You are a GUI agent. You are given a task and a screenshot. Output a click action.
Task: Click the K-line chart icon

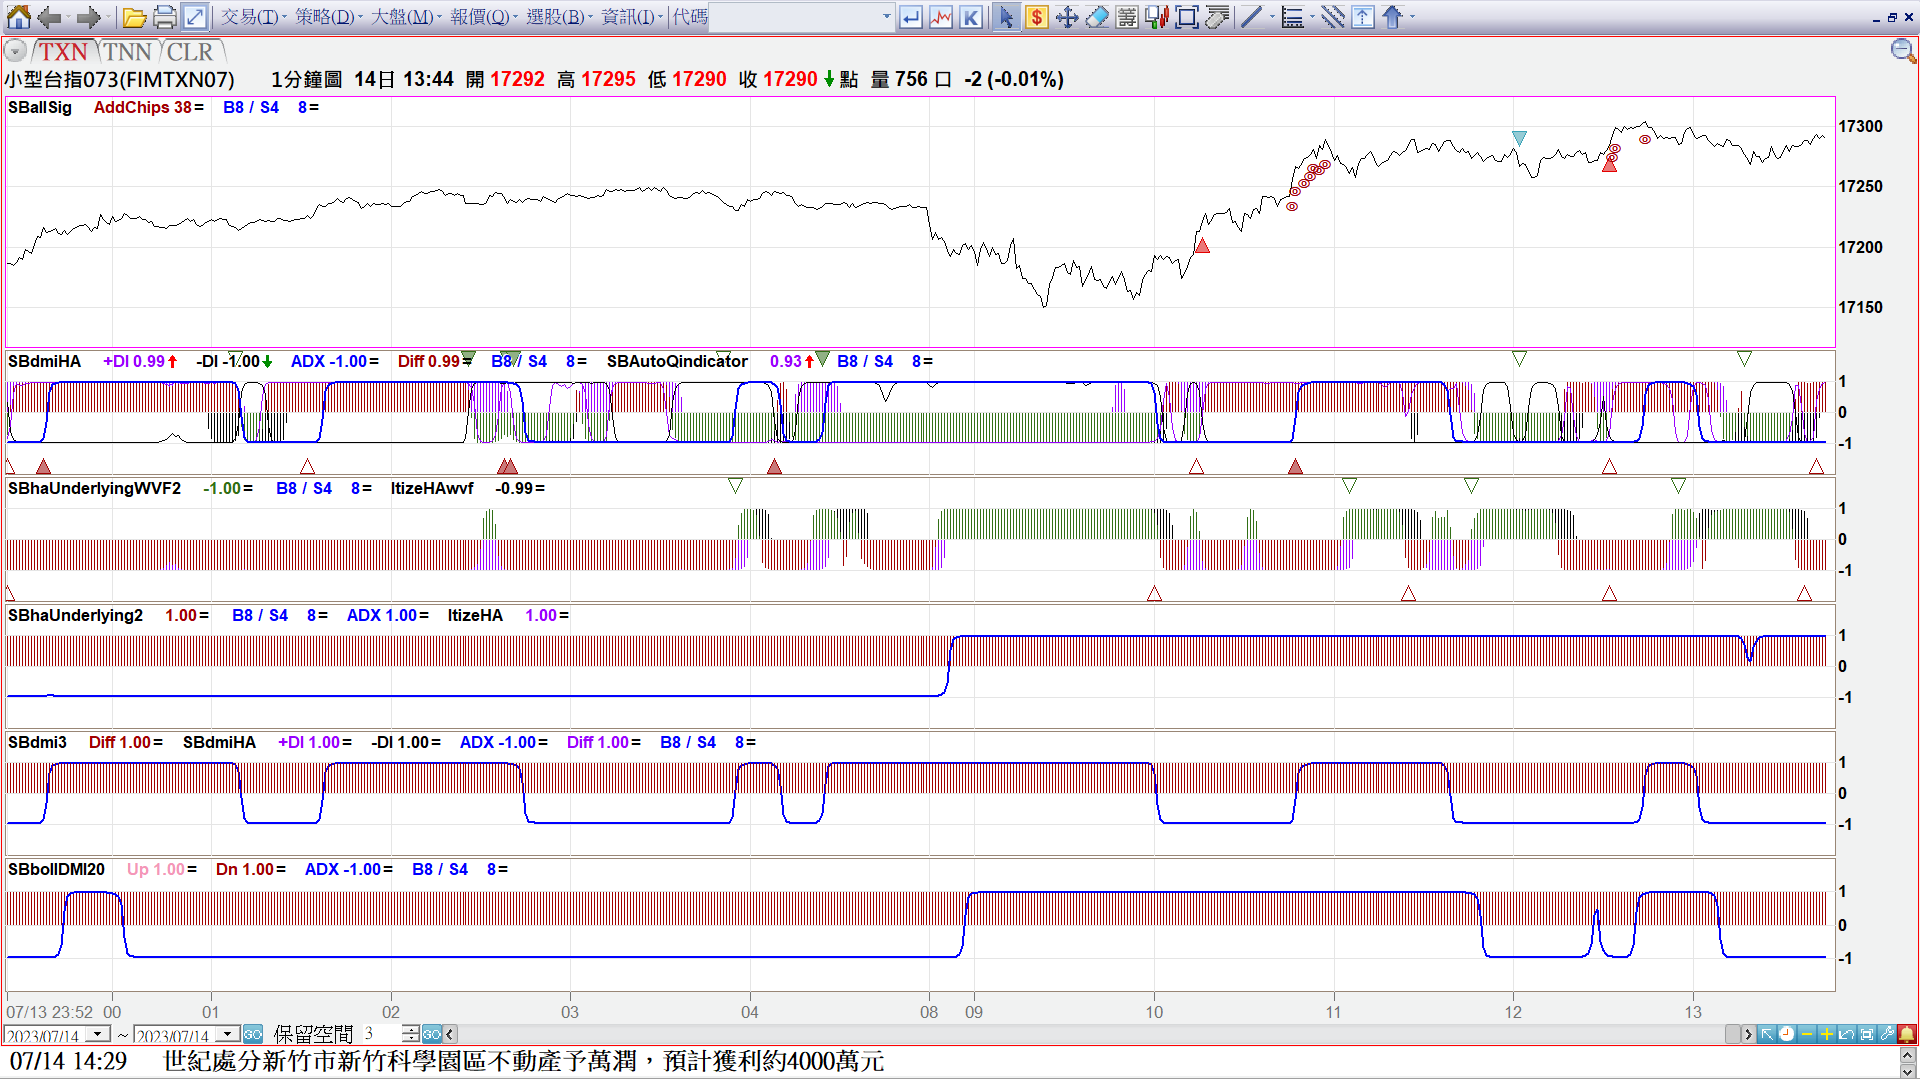pos(971,17)
